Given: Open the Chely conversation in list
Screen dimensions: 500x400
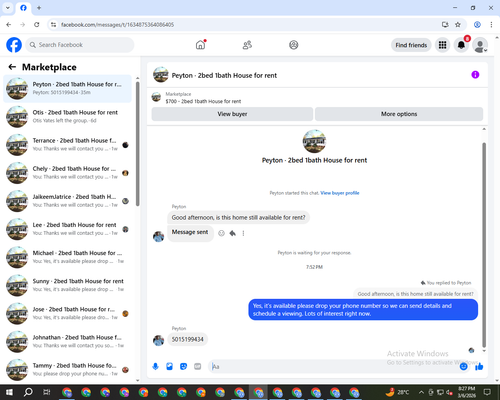Looking at the screenshot, I should [x=67, y=173].
